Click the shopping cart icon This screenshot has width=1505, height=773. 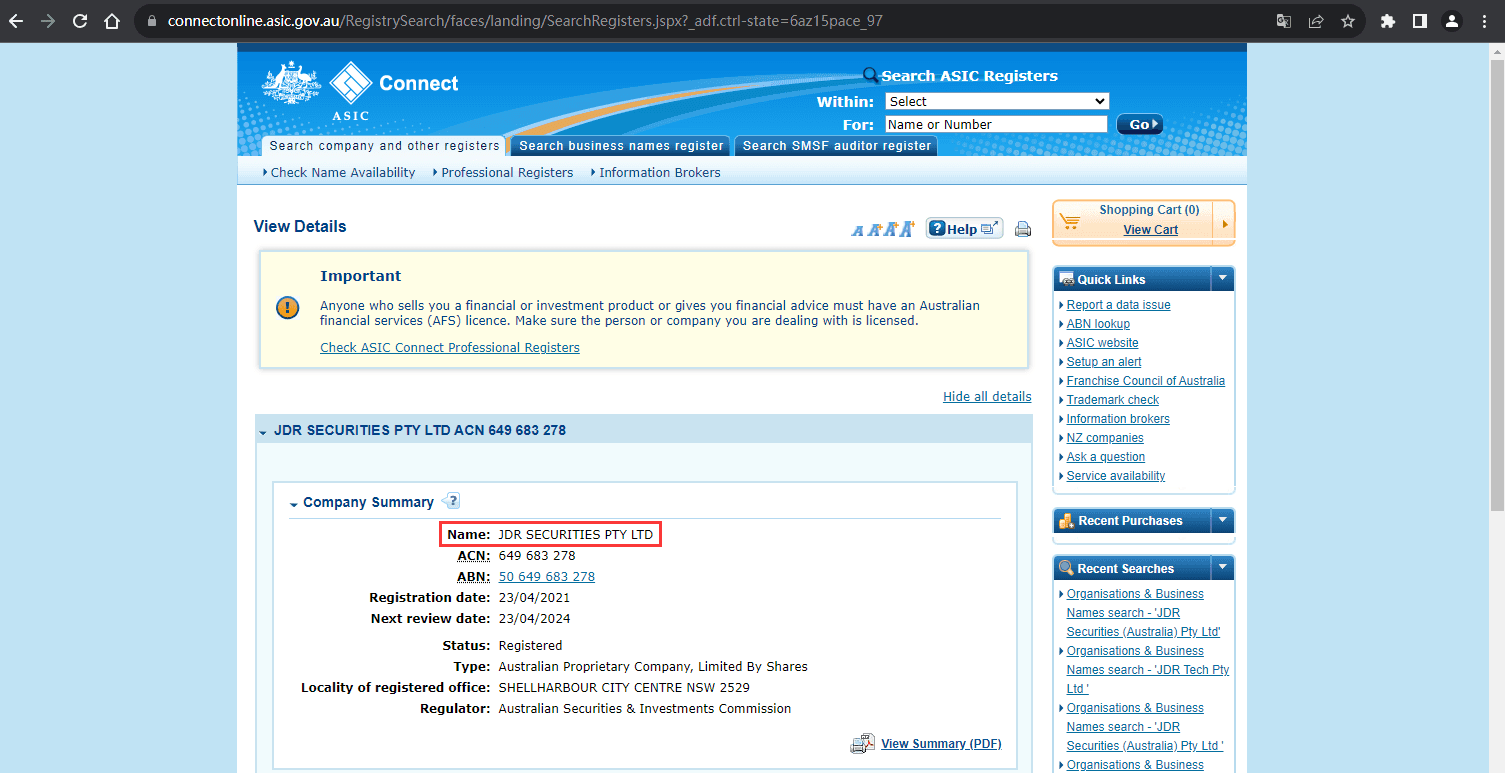click(1069, 221)
